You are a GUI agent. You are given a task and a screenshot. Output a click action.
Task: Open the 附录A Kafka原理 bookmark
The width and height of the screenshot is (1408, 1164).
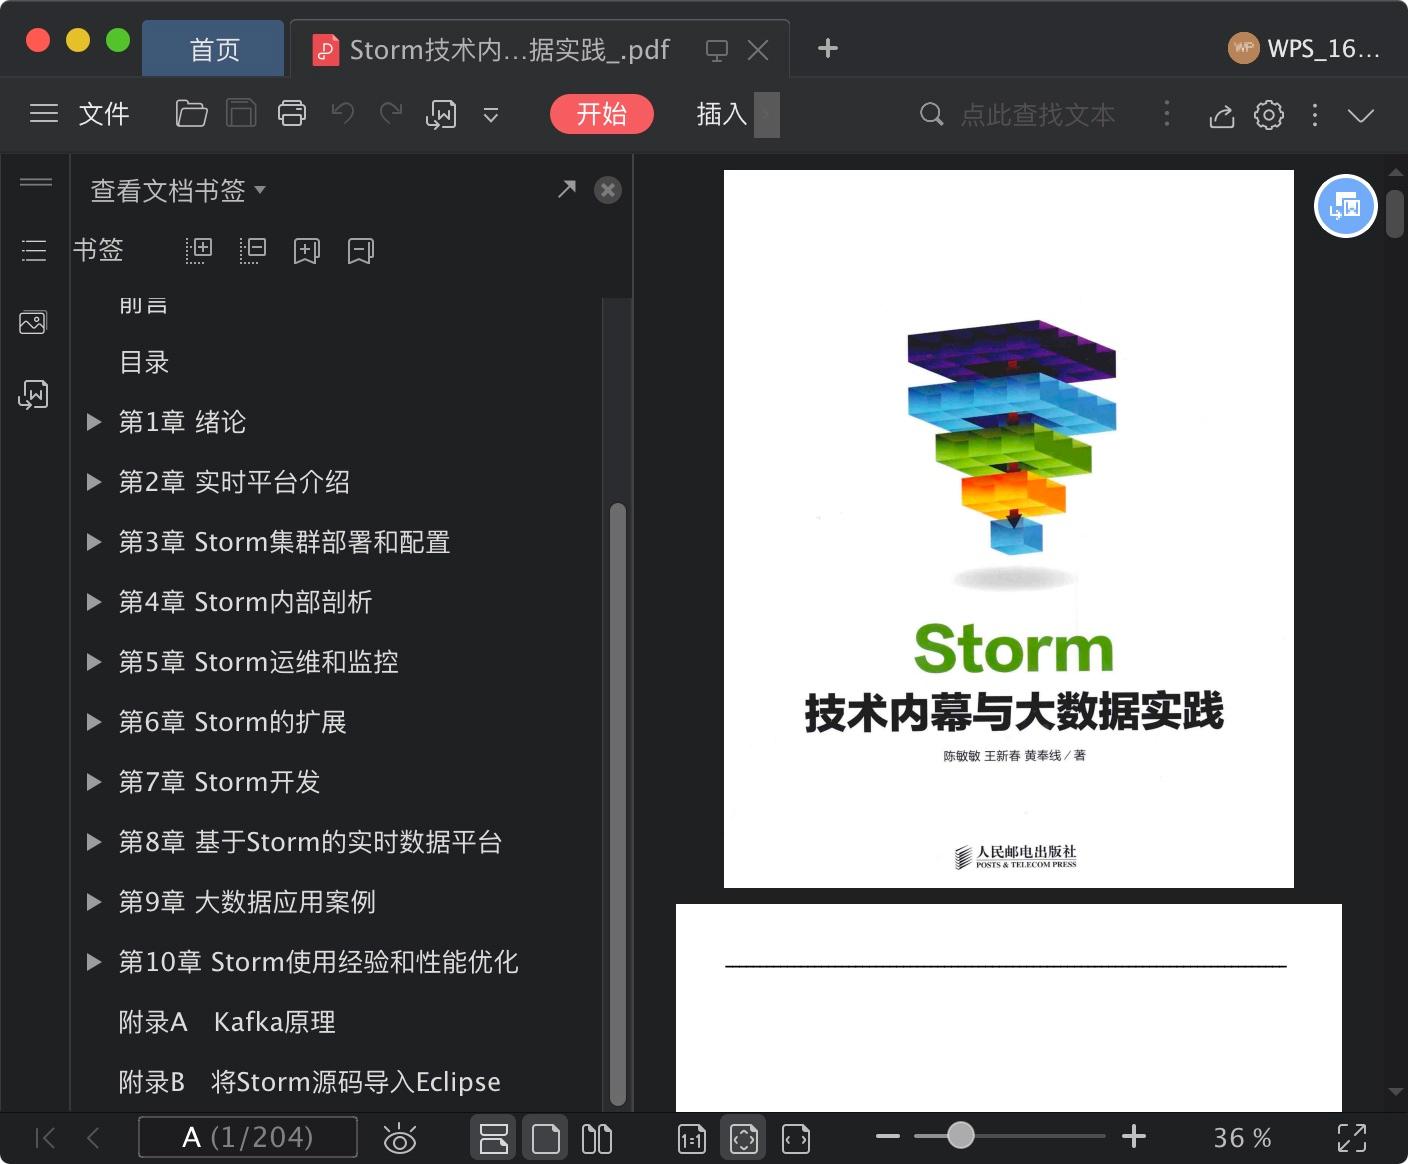[x=227, y=1022]
